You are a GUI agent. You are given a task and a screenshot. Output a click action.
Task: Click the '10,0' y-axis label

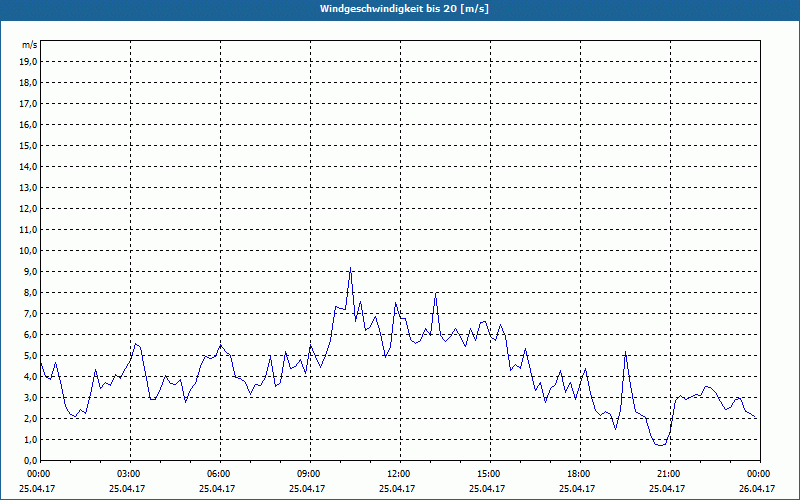(29, 251)
